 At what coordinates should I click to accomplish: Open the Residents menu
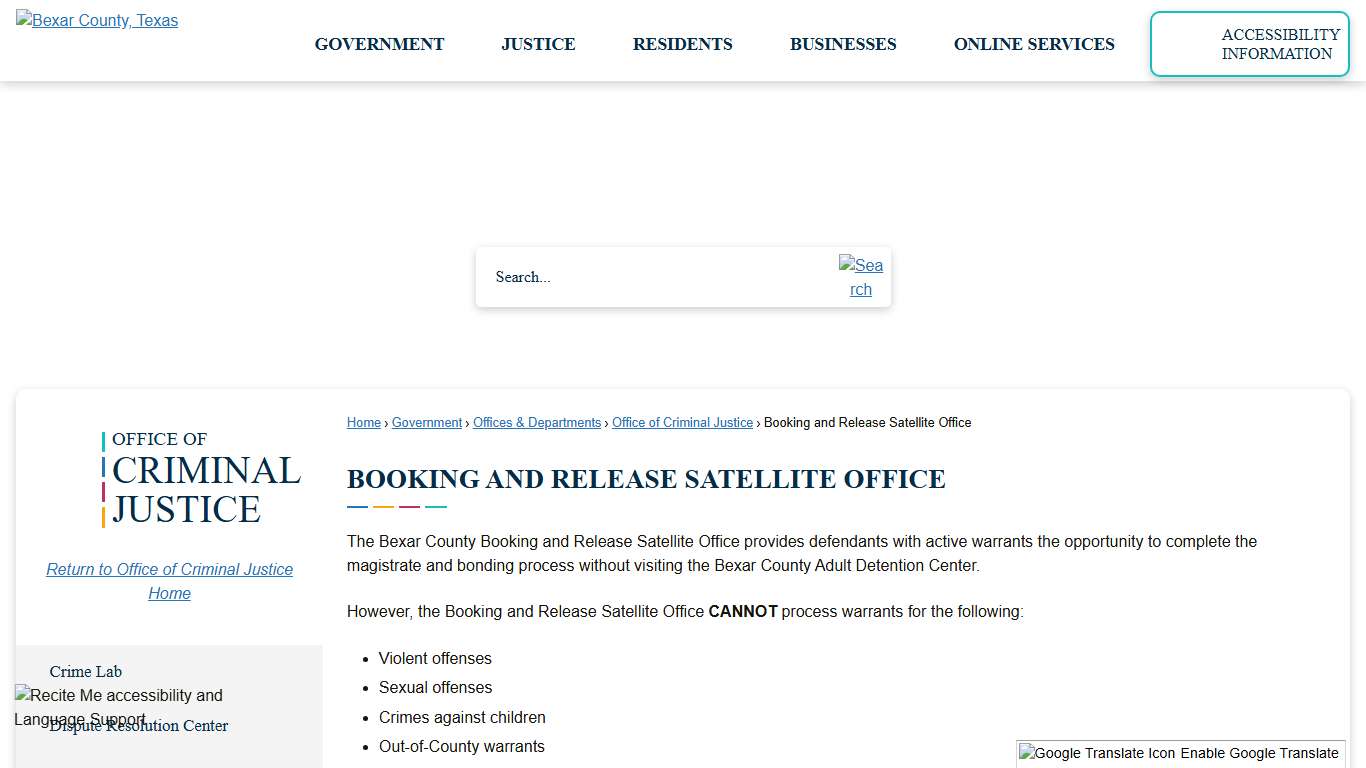click(x=682, y=44)
